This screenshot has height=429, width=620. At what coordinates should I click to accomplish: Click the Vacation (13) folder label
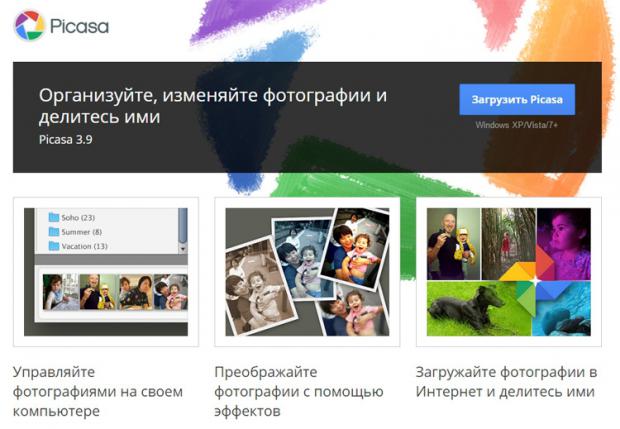click(x=84, y=246)
